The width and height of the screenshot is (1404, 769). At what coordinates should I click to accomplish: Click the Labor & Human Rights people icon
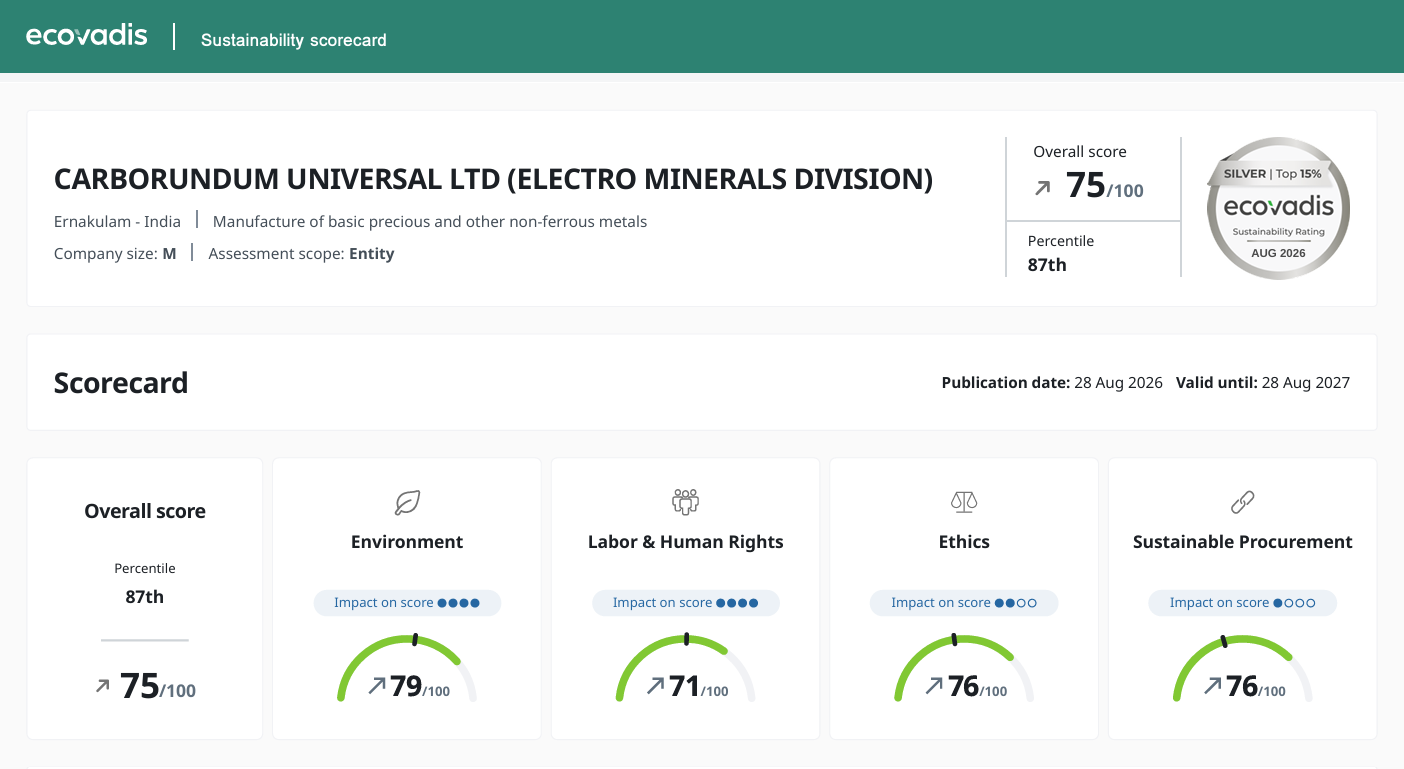click(685, 502)
